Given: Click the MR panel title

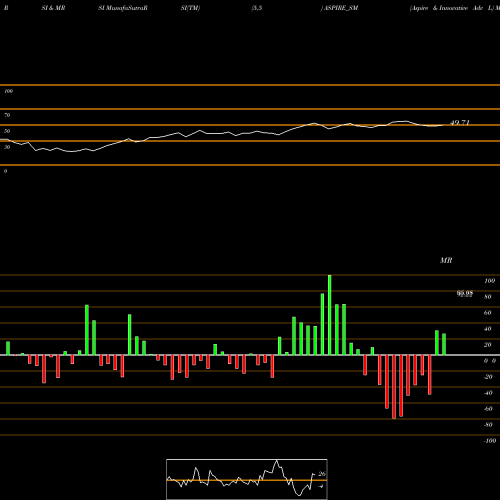Looking at the screenshot, I should coord(446,260).
